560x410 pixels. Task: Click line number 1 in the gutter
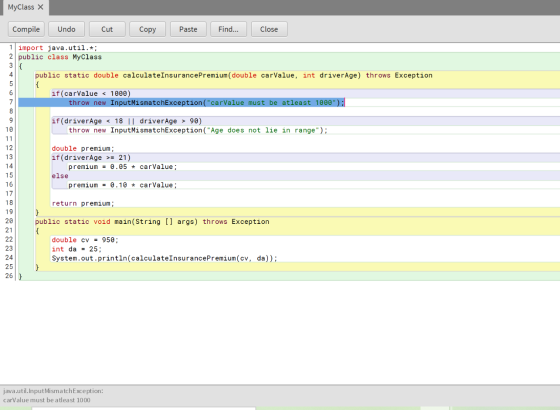coord(11,47)
